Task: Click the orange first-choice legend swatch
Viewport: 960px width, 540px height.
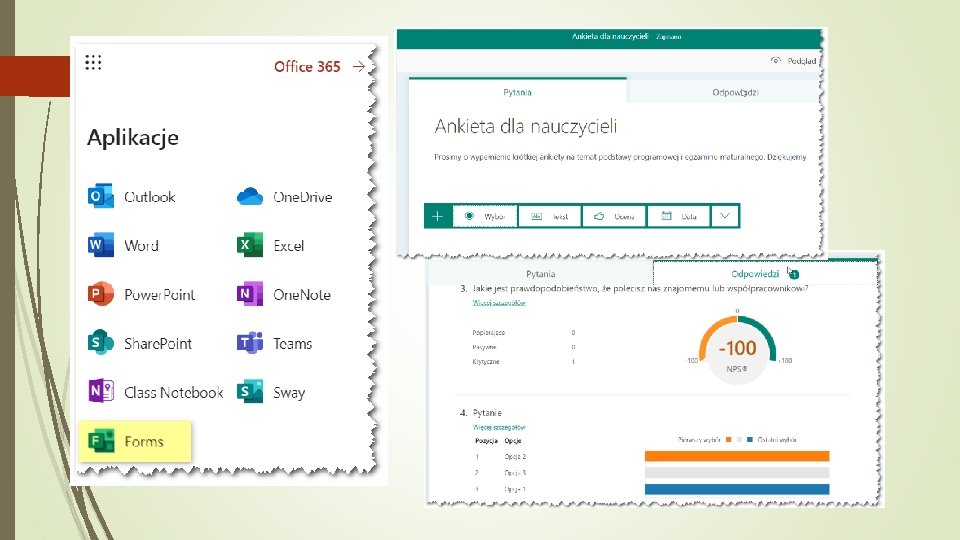Action: (x=729, y=440)
